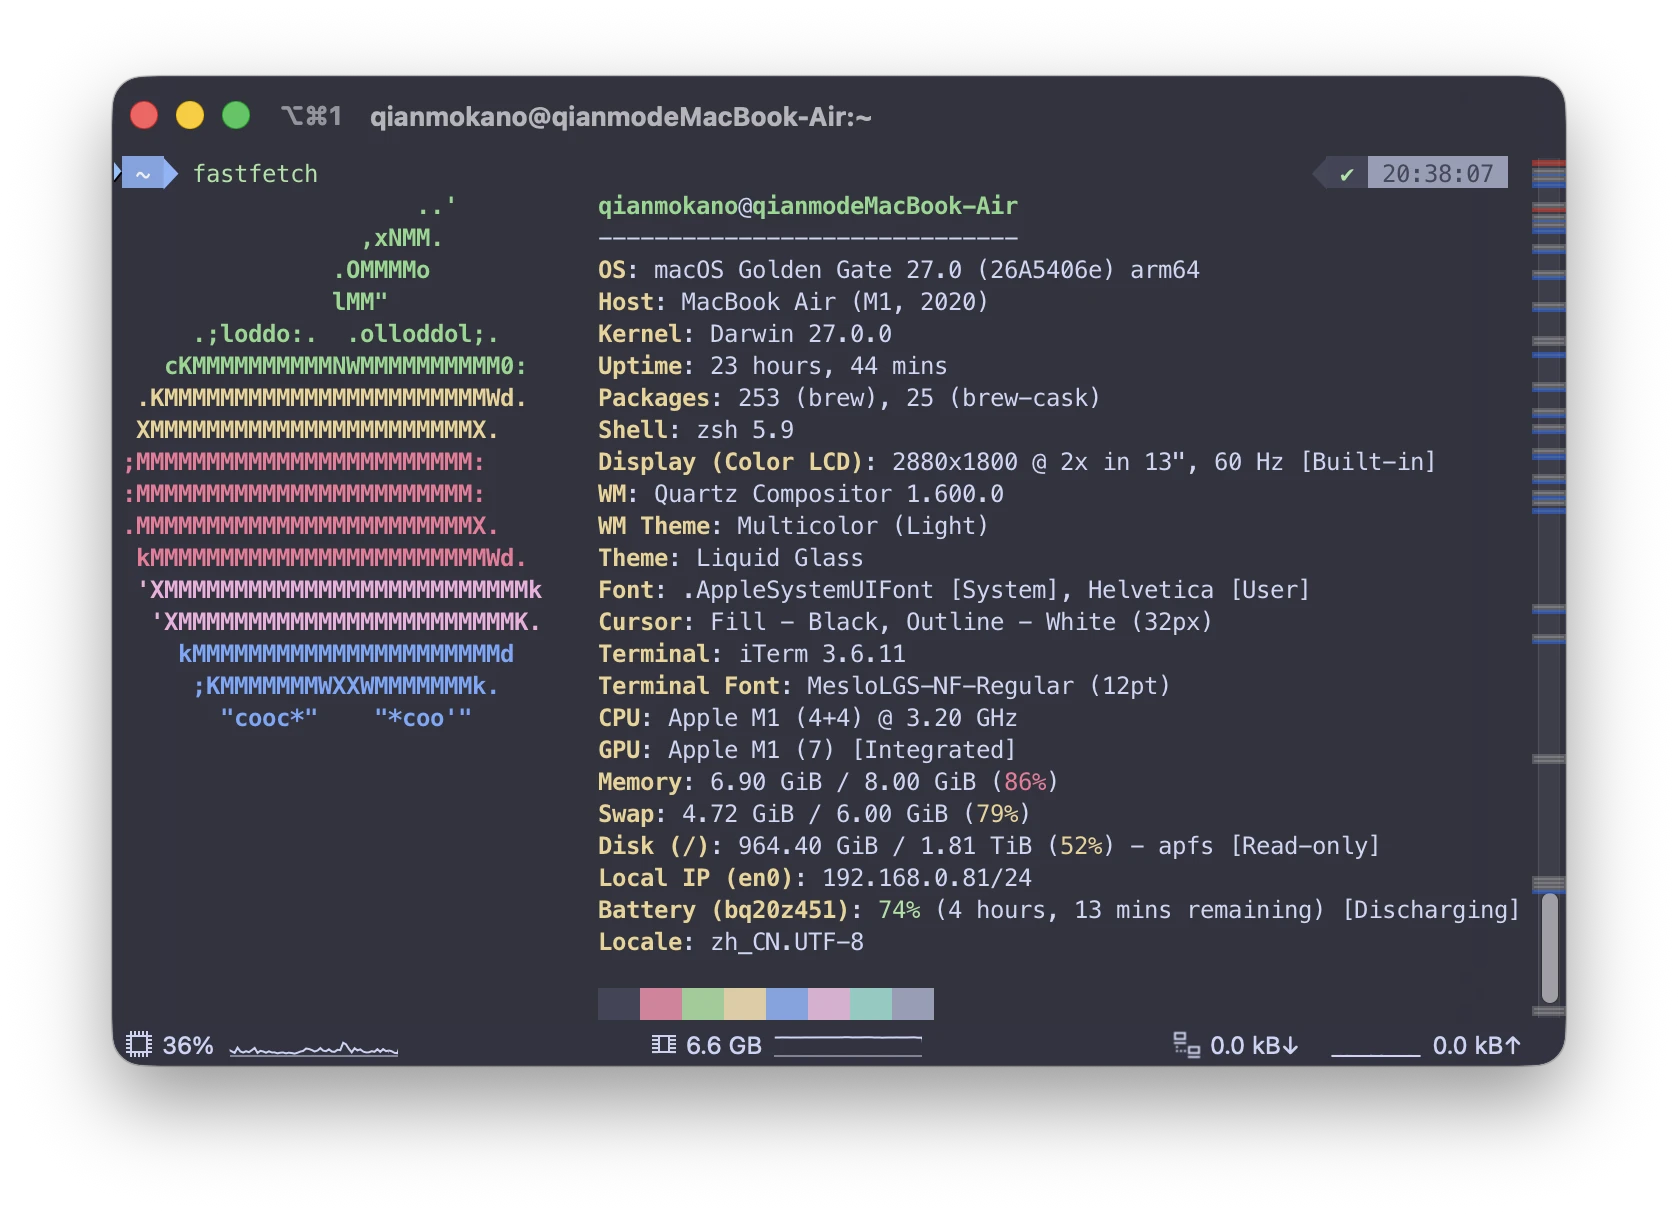
Task: Click the green qianmokano@qianmodeMacBook-Air header
Action: (808, 206)
